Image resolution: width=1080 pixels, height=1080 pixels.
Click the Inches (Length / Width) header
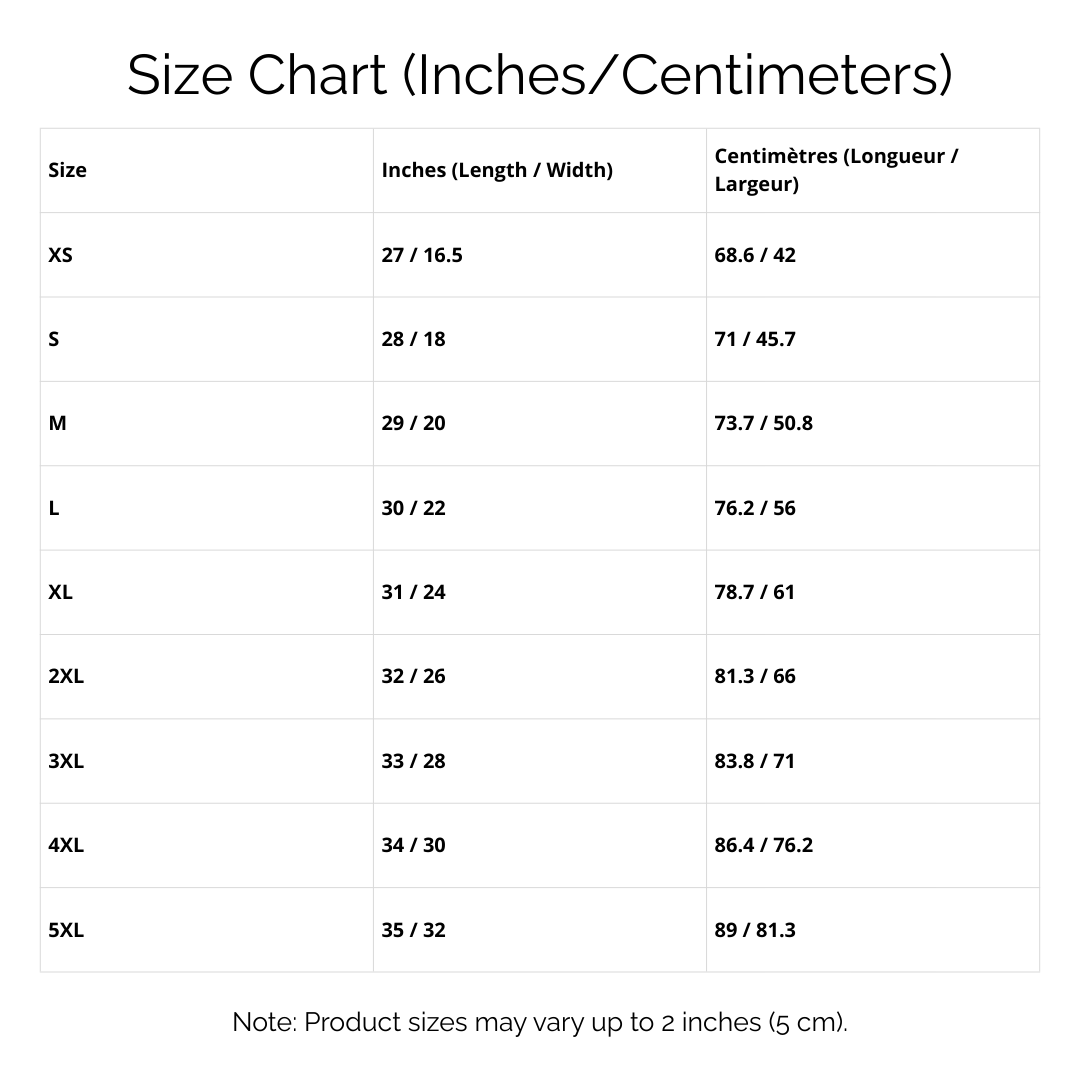pos(497,170)
